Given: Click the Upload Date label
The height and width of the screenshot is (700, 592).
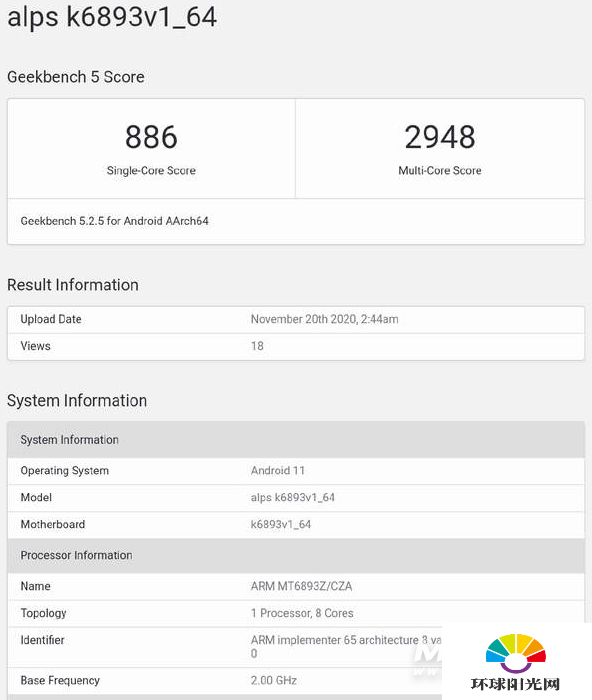Looking at the screenshot, I should point(51,319).
